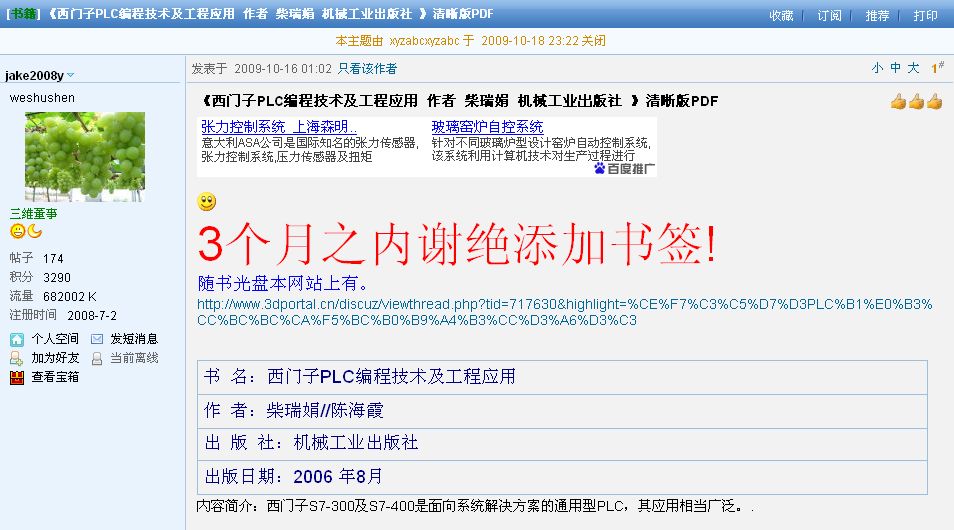Click the 百度推广 paw logo
954x530 pixels.
point(600,168)
